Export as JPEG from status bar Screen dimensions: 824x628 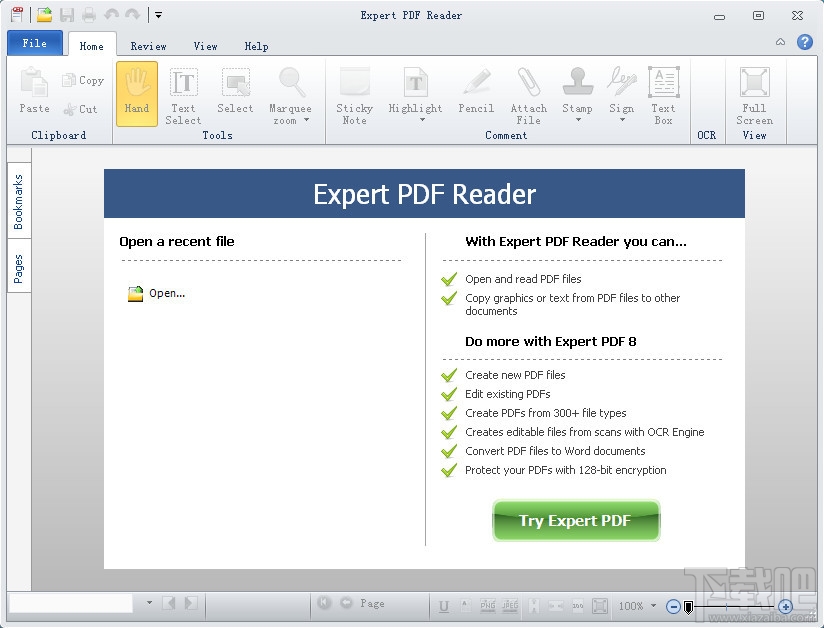click(510, 605)
